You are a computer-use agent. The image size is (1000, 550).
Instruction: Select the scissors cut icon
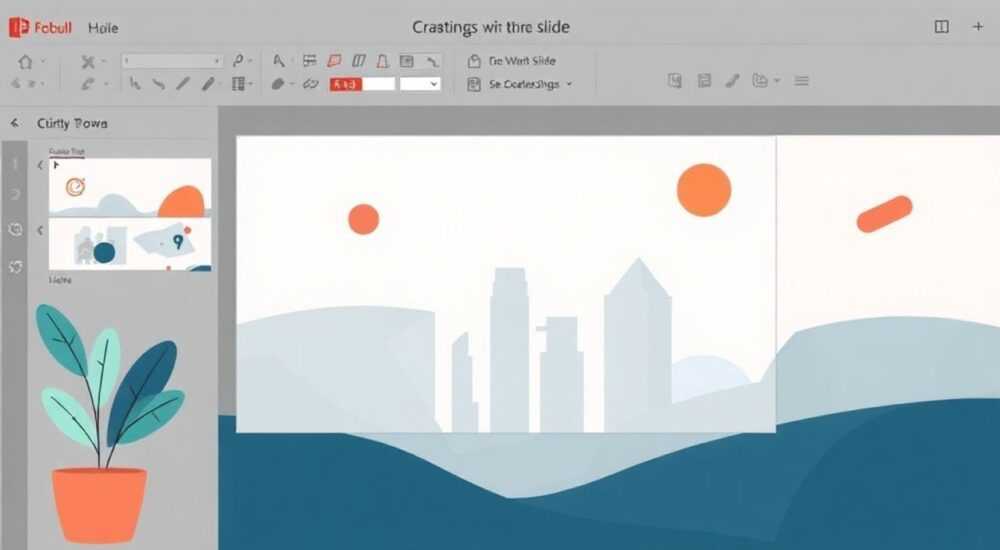tap(88, 62)
